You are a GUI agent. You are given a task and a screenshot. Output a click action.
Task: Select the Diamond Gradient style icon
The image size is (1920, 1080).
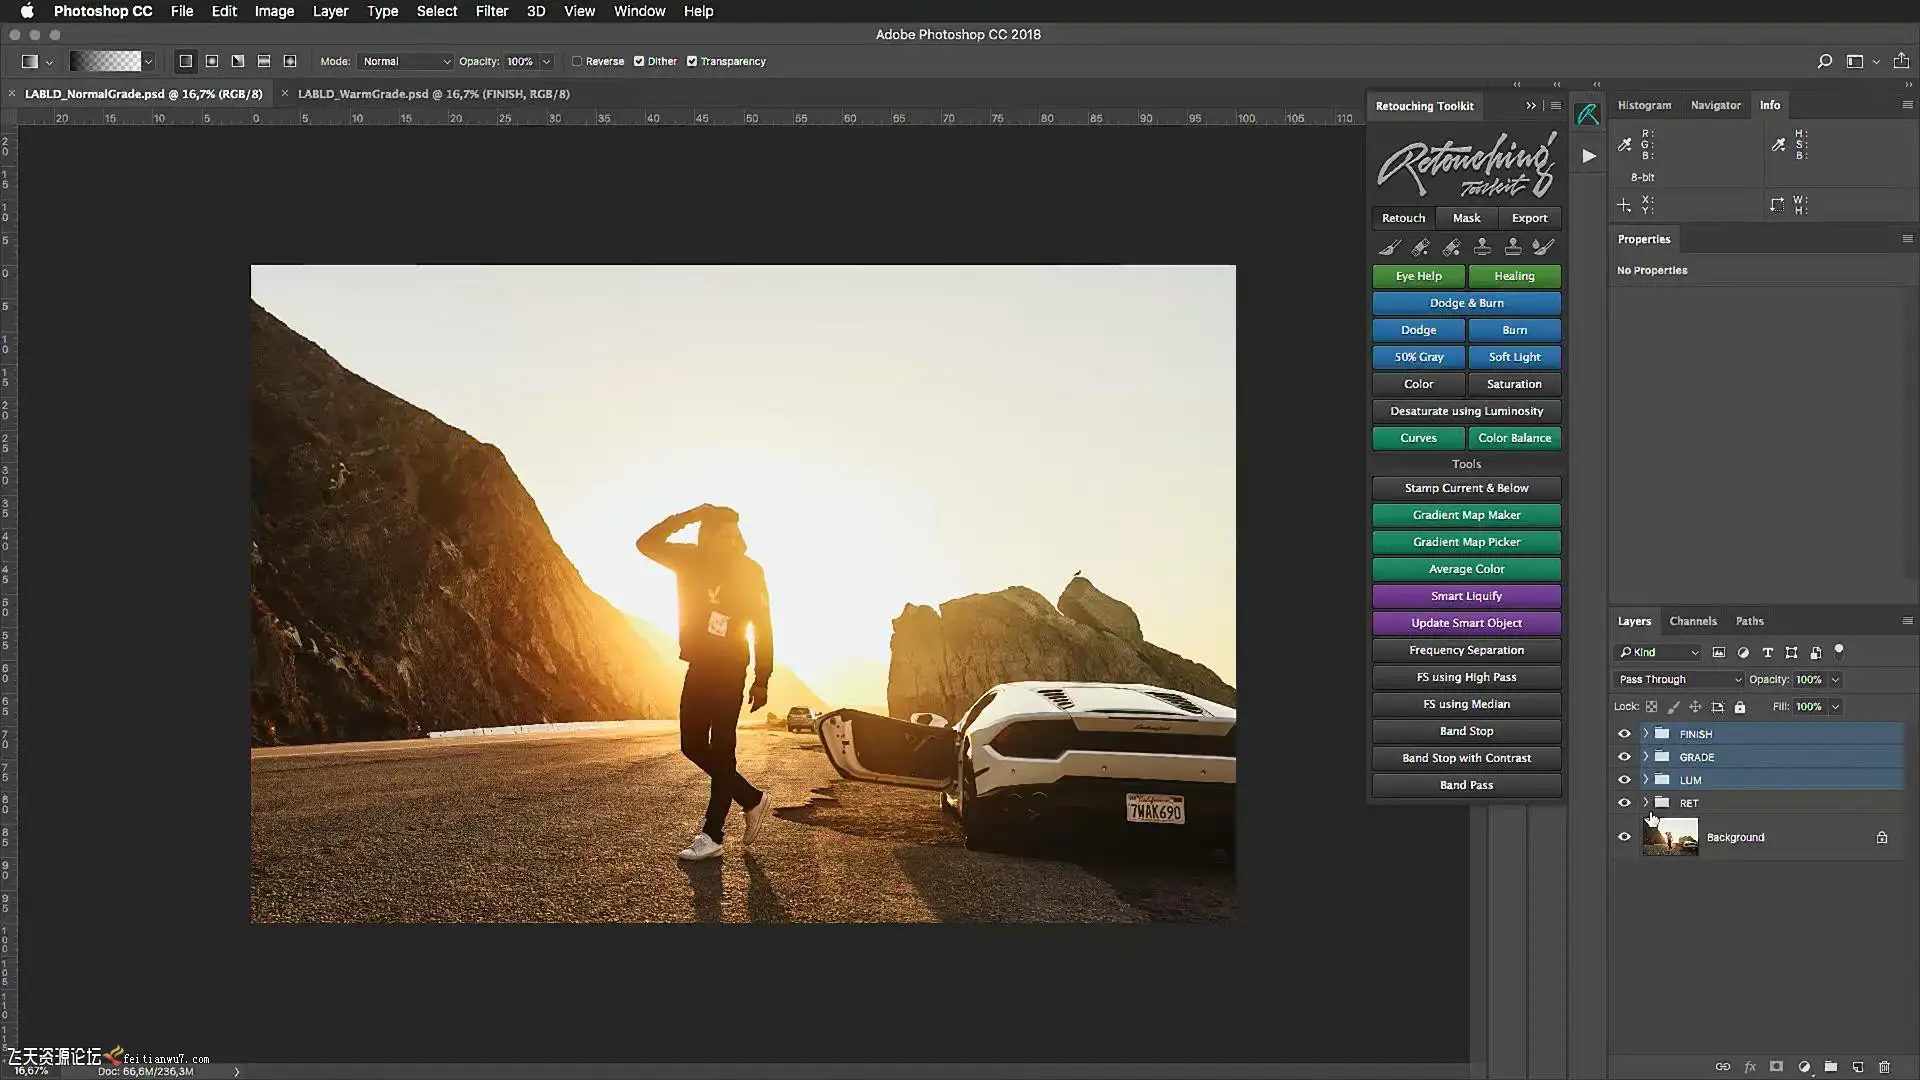290,61
